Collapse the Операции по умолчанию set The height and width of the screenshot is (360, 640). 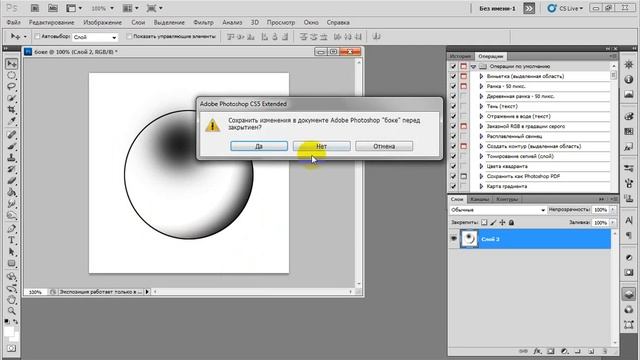click(x=473, y=66)
